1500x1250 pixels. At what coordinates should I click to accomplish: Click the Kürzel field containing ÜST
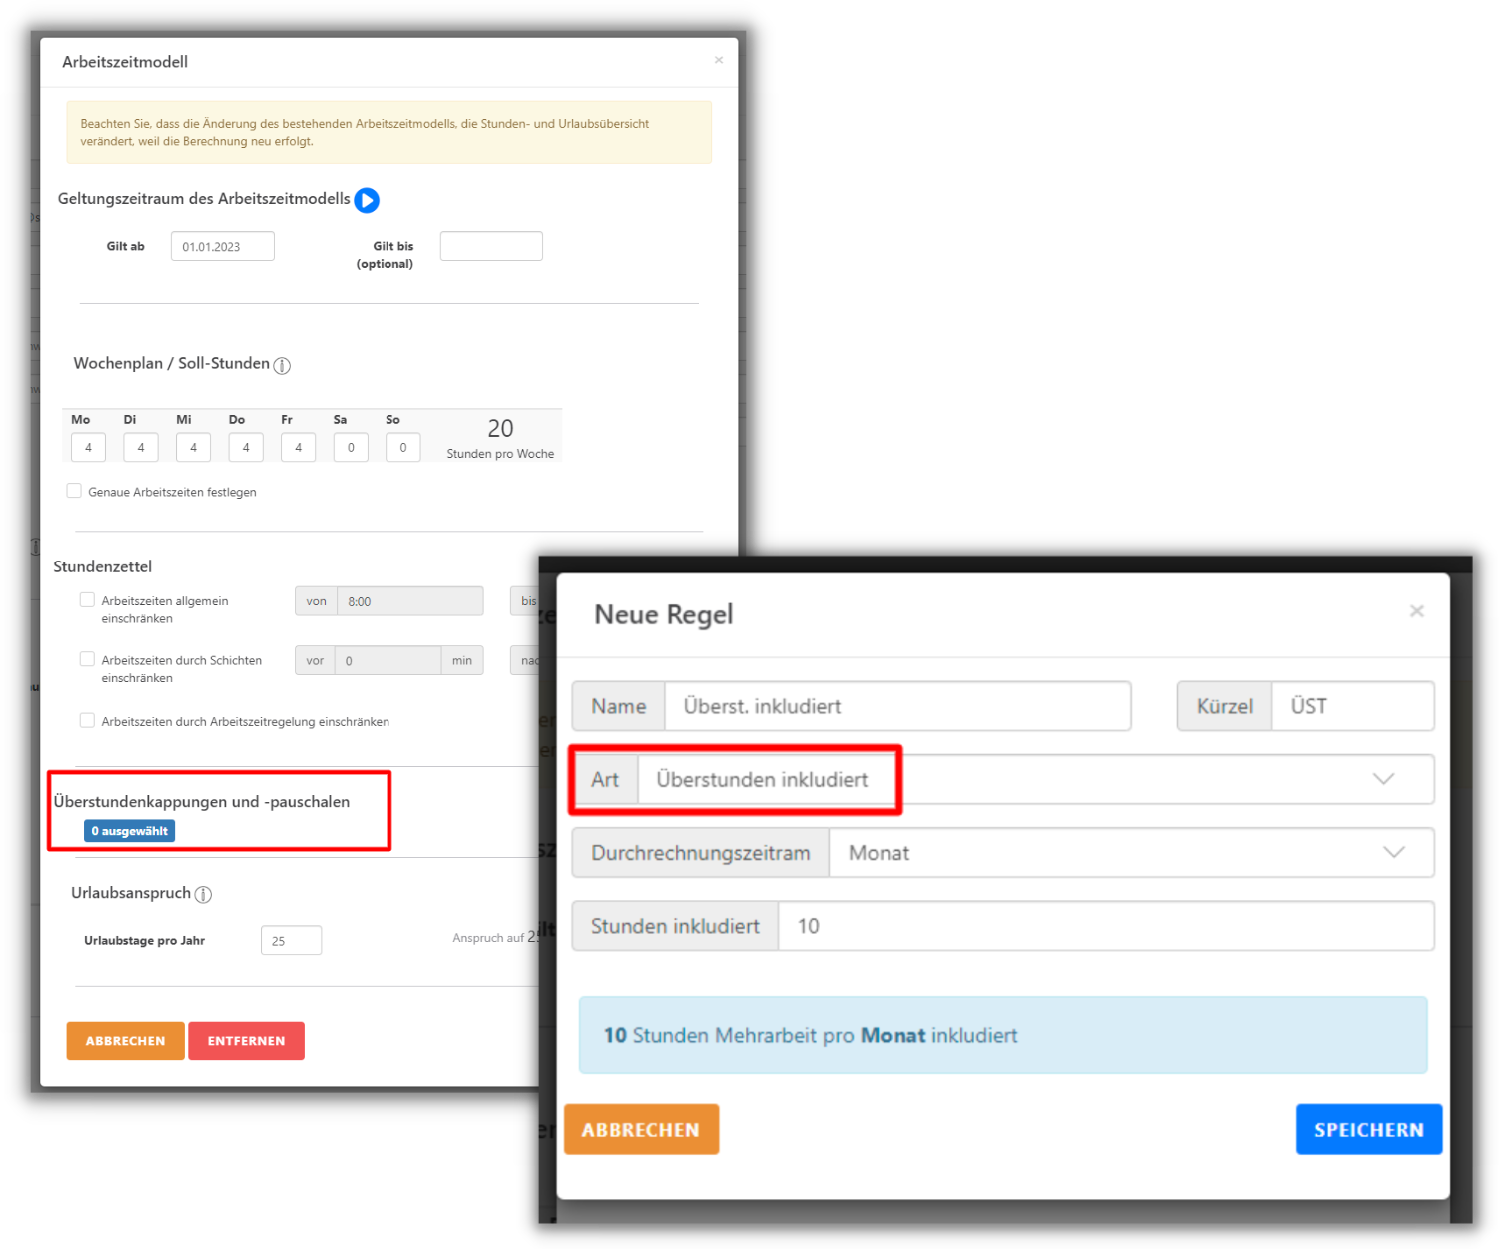tap(1353, 706)
